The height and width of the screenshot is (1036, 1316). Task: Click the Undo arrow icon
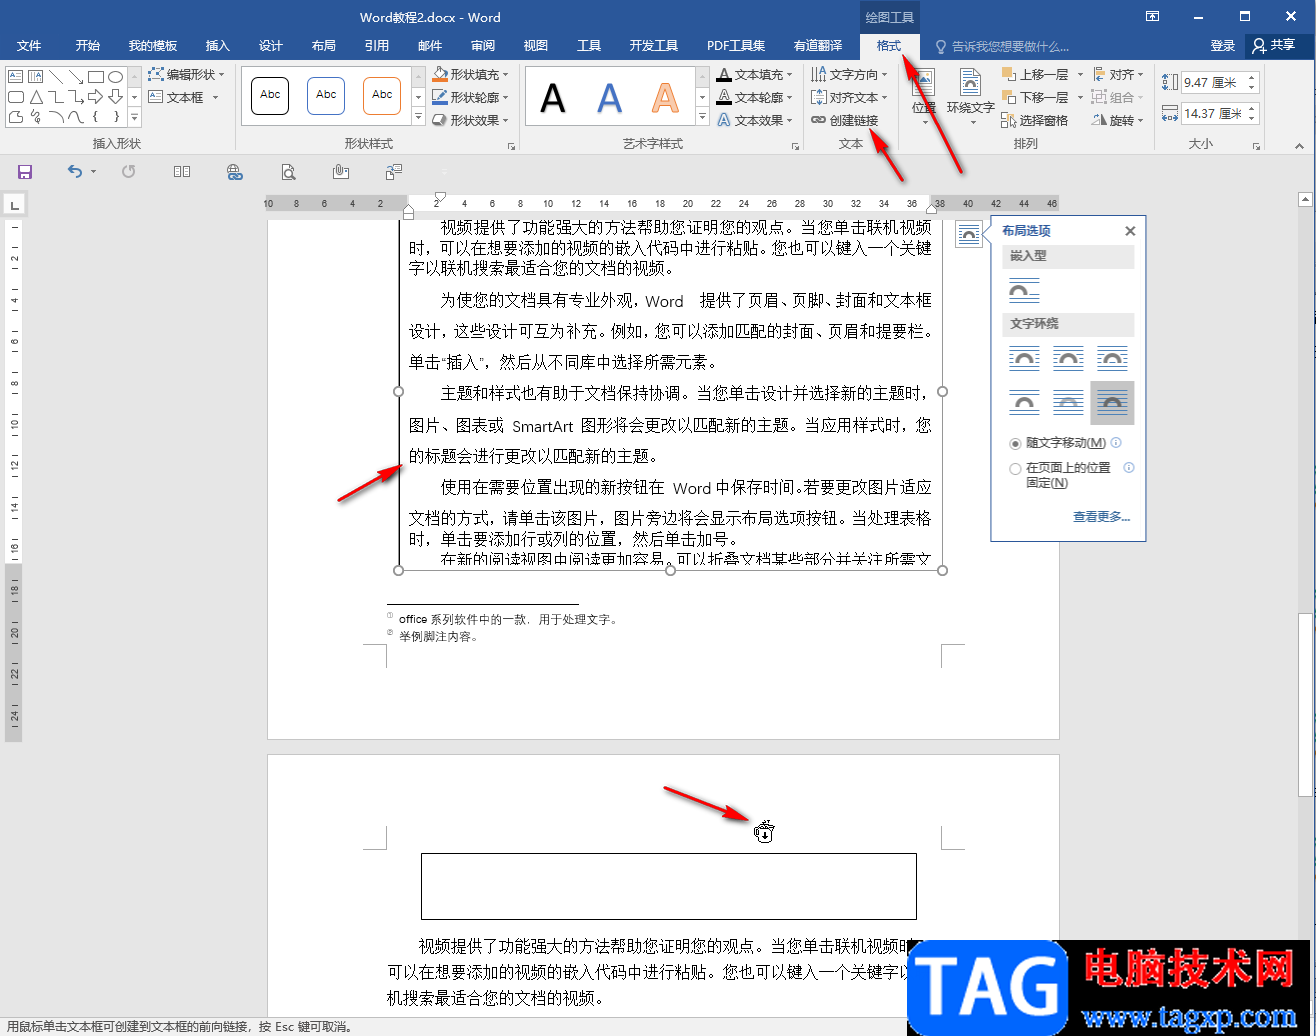75,172
